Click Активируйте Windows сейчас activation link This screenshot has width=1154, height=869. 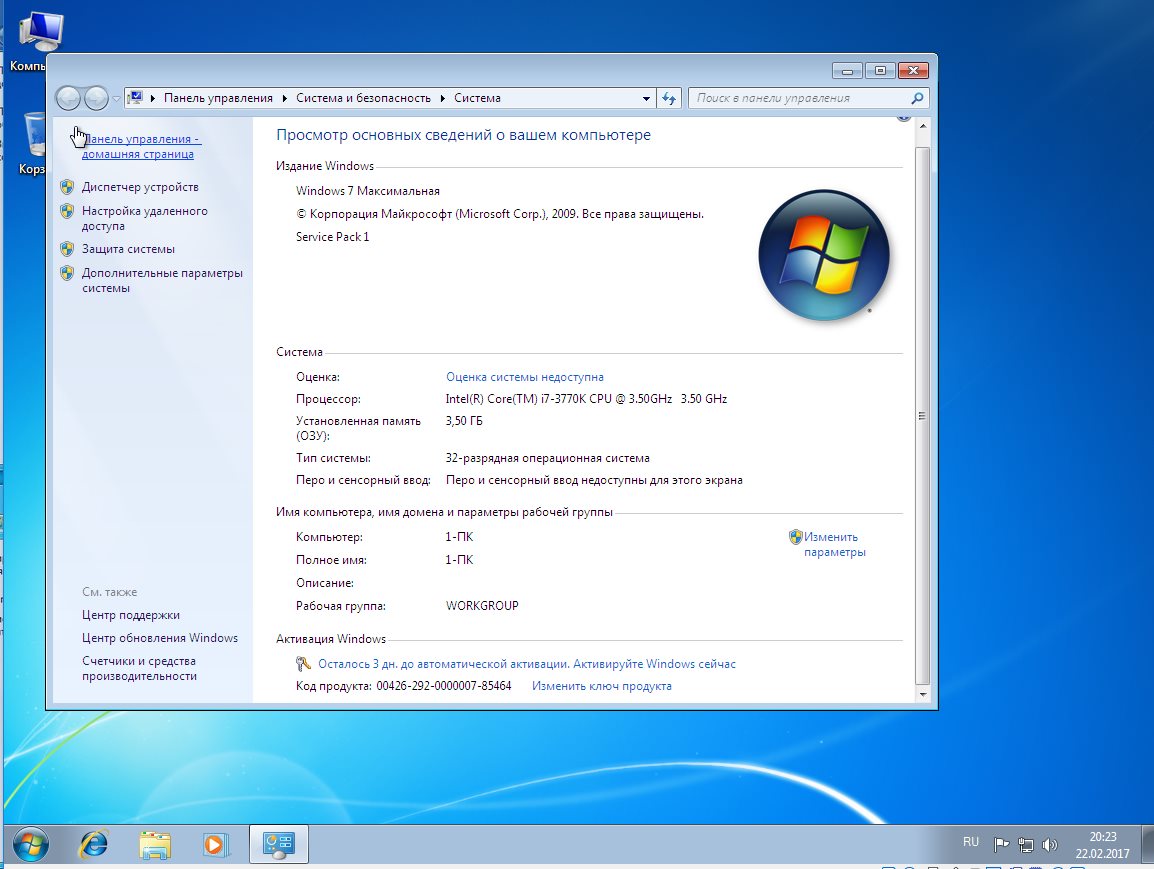pos(654,664)
